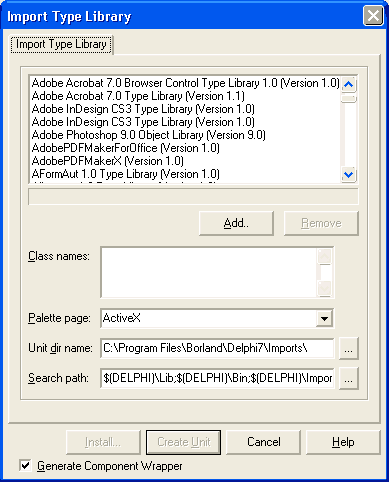Browse for Search path directories
The width and height of the screenshot is (389, 482).
click(x=348, y=378)
